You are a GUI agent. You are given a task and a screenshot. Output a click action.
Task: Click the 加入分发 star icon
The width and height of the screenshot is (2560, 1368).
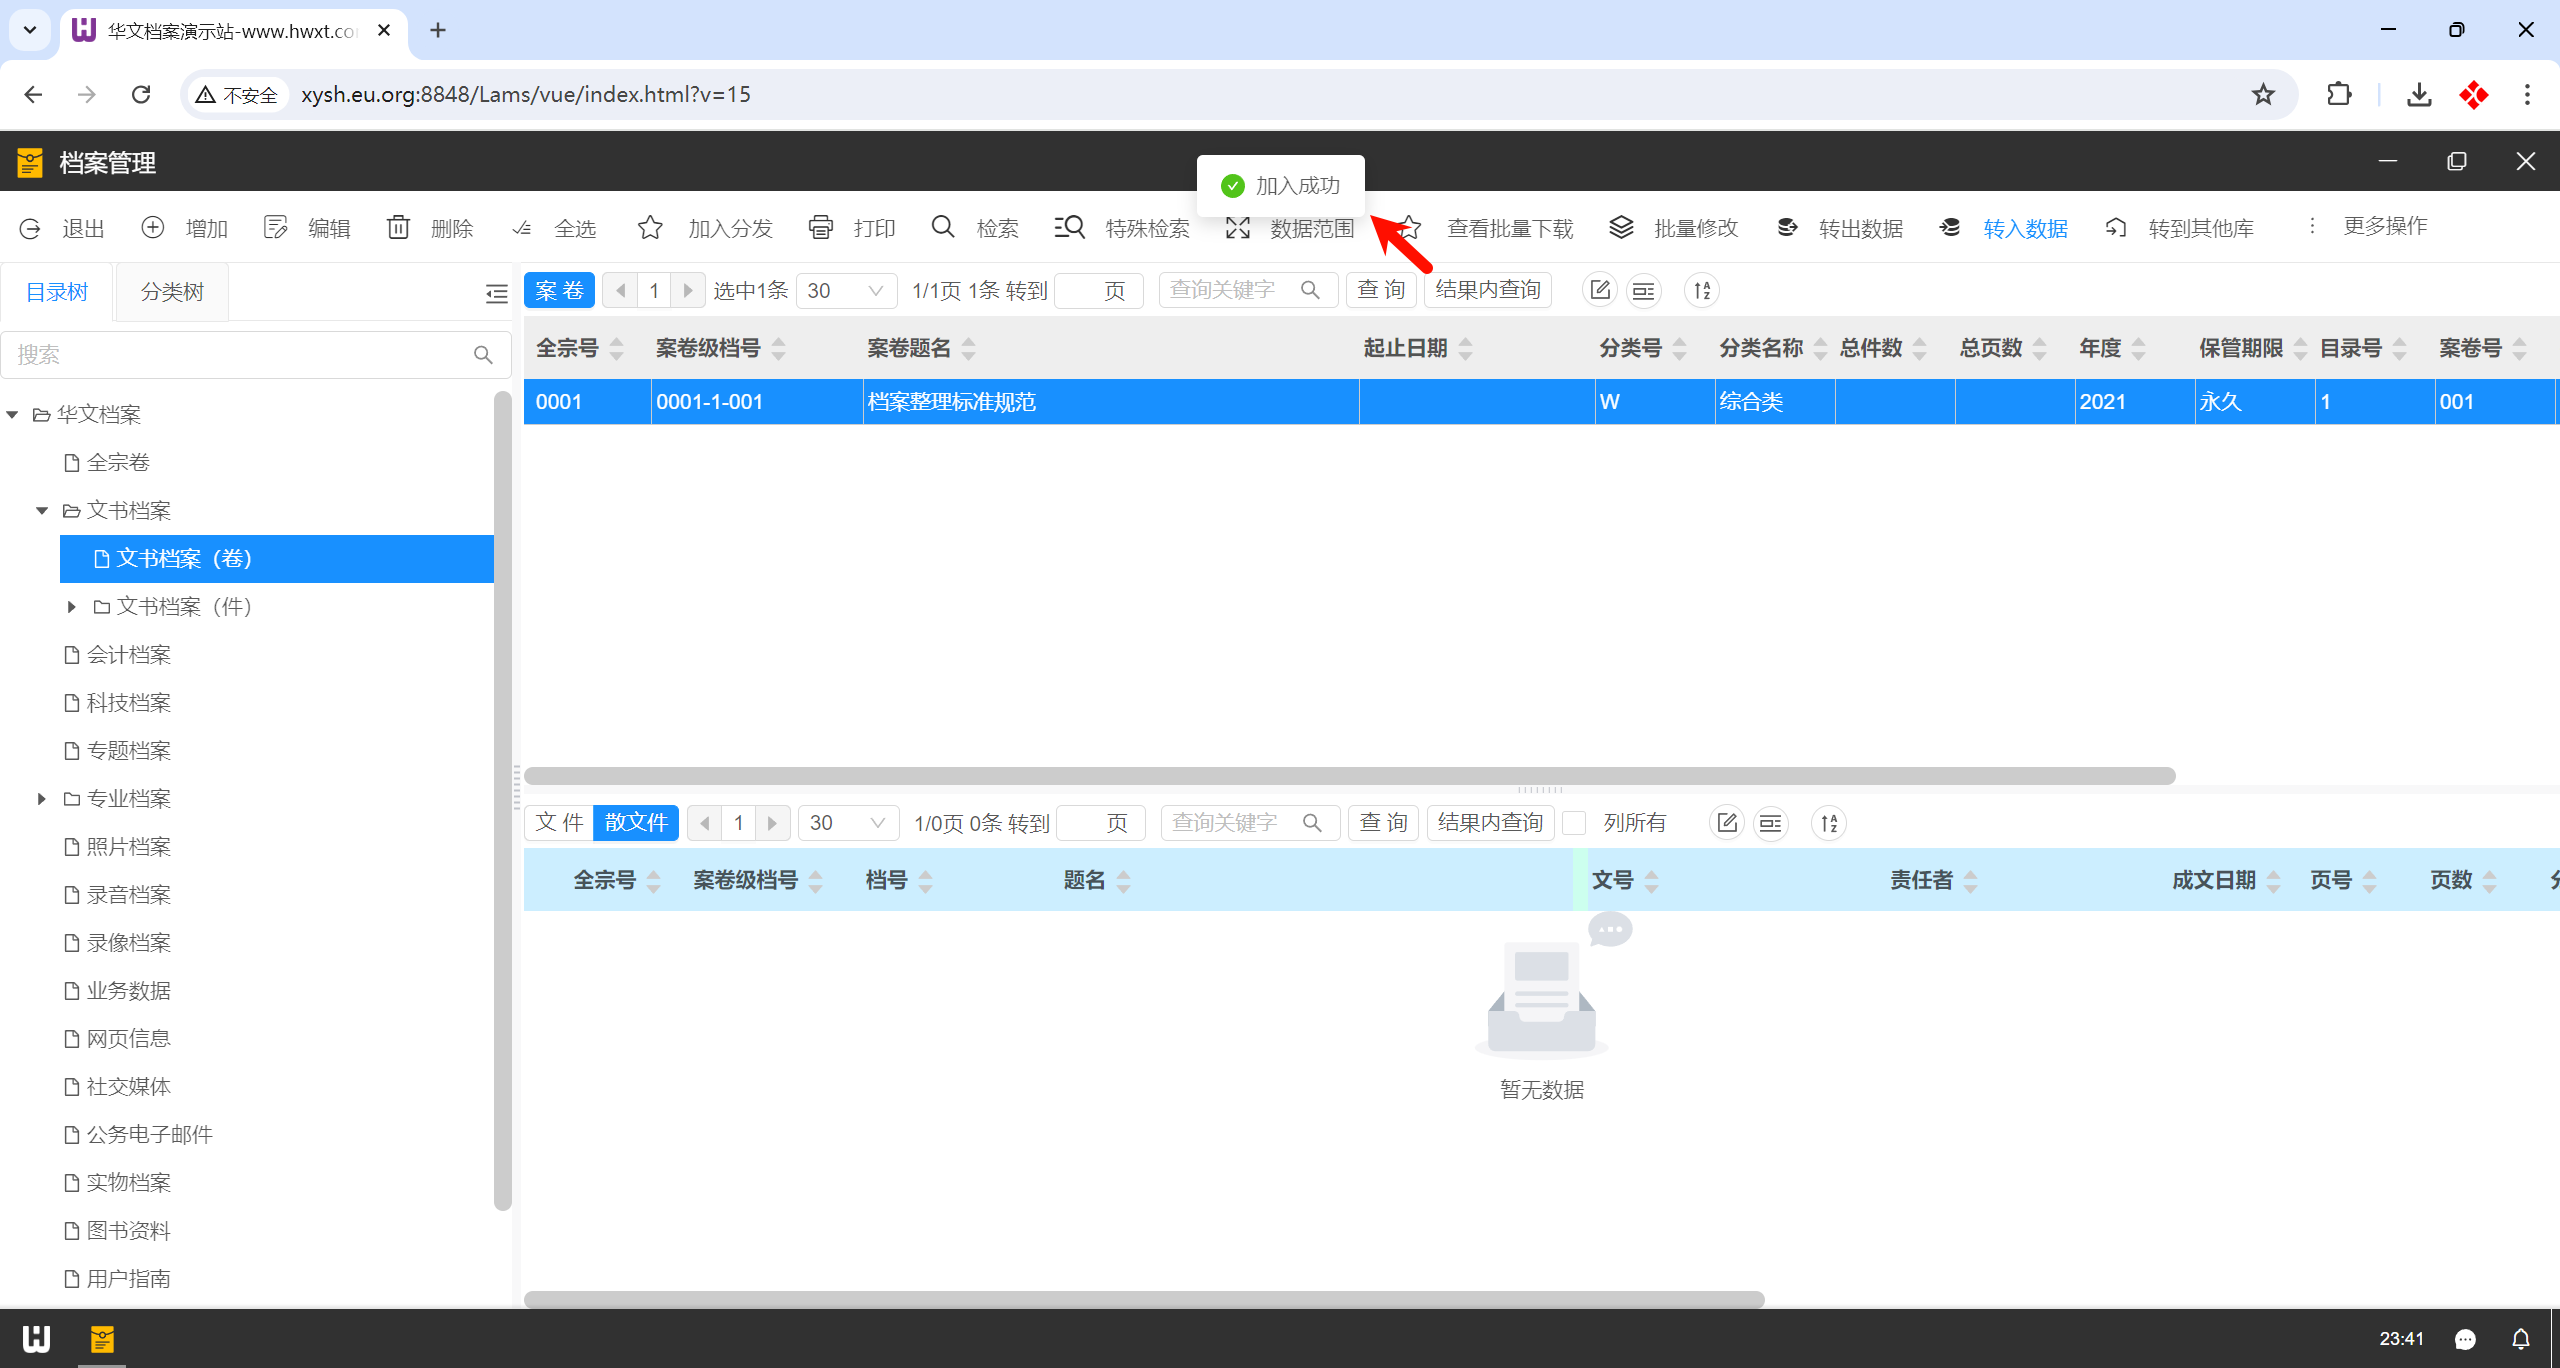(650, 228)
